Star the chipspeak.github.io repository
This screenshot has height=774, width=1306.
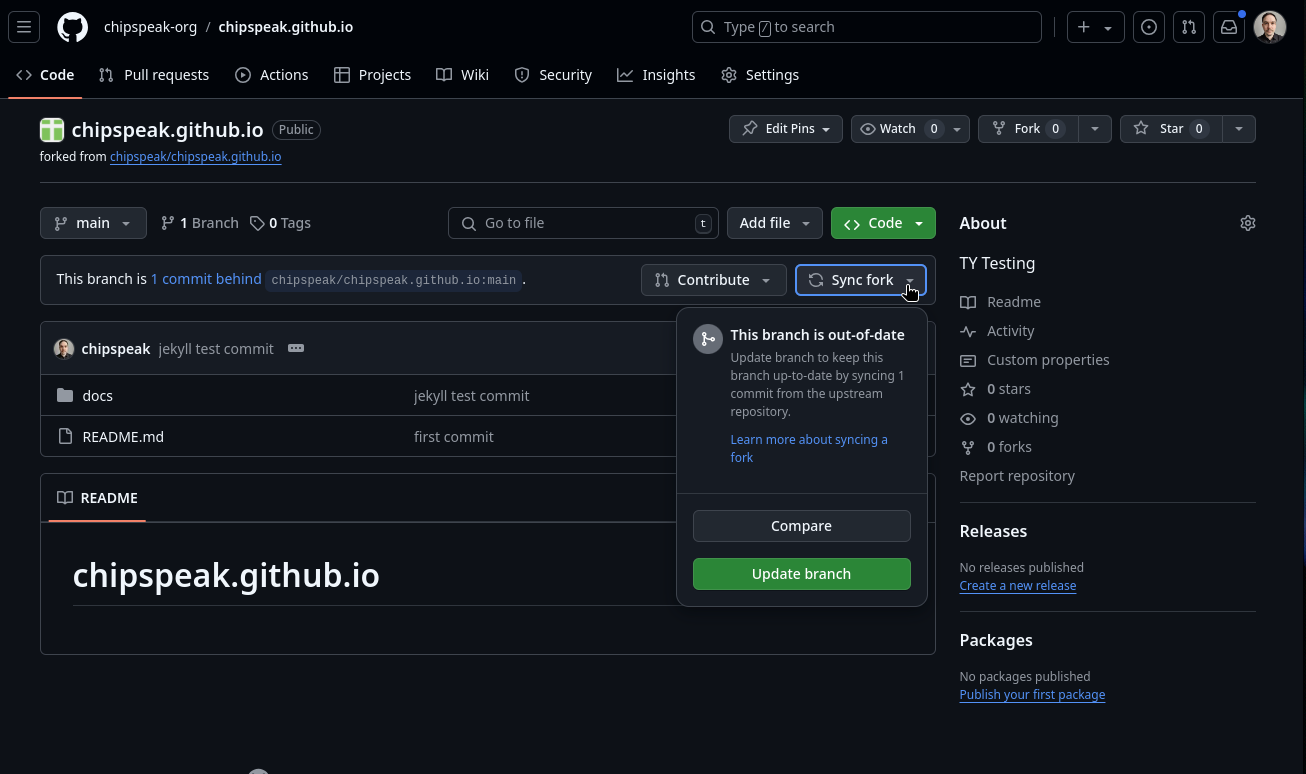point(1169,129)
